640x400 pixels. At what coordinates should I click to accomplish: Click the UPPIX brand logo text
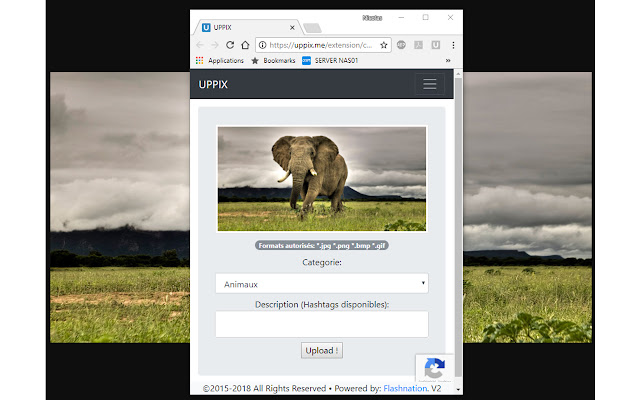coord(213,84)
